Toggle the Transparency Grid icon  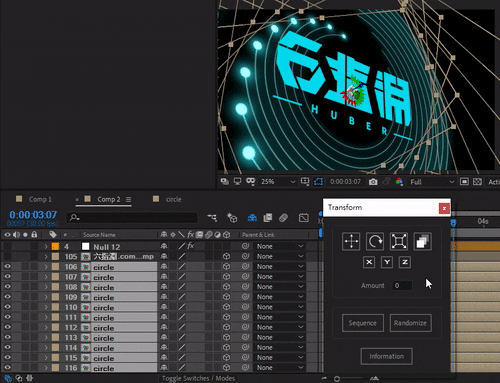(x=477, y=182)
